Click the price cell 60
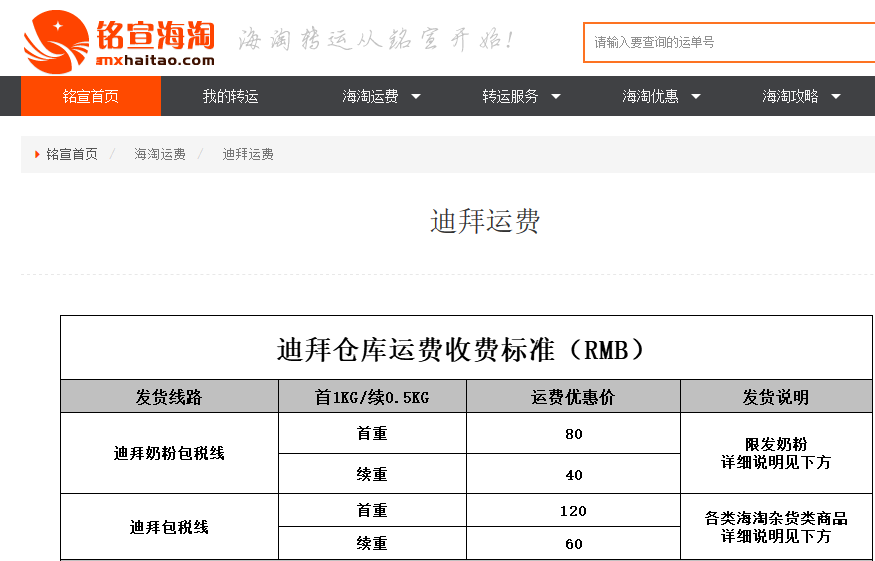Screen dimensions: 875x561 click(573, 544)
